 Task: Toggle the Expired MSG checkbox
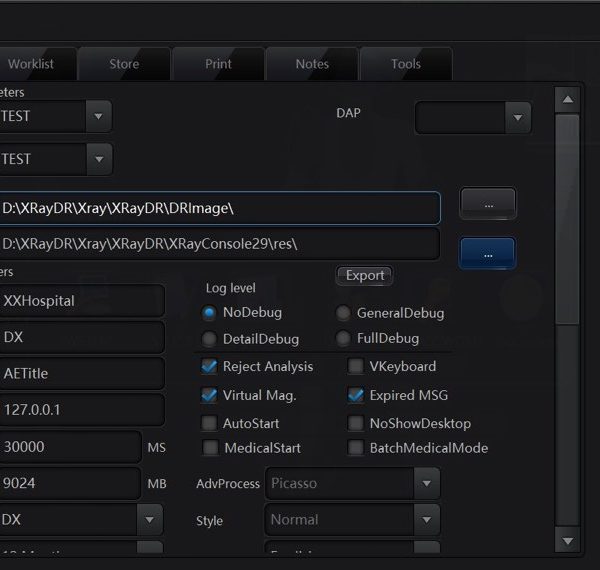click(x=355, y=395)
